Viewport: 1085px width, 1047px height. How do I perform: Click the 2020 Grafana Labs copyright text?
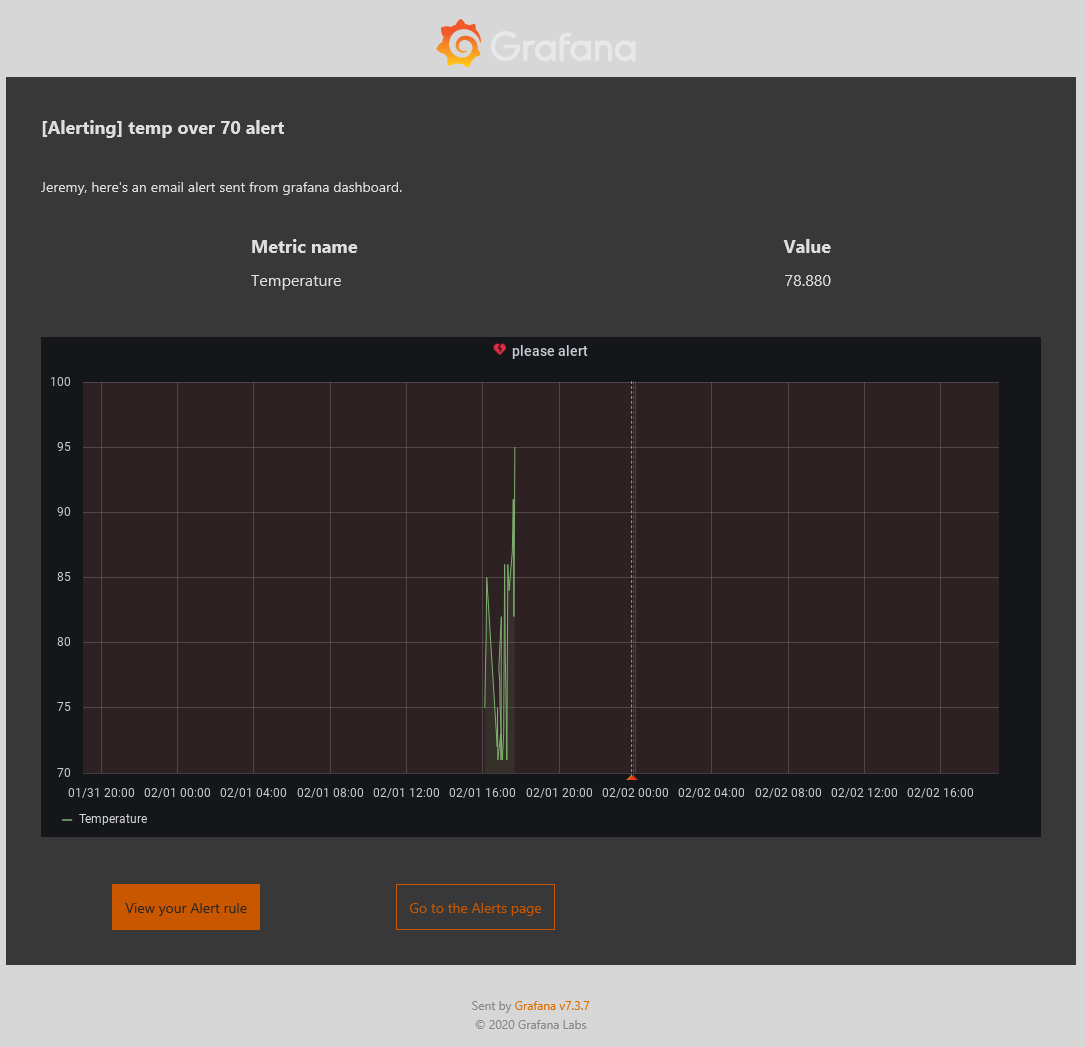pyautogui.click(x=531, y=1025)
